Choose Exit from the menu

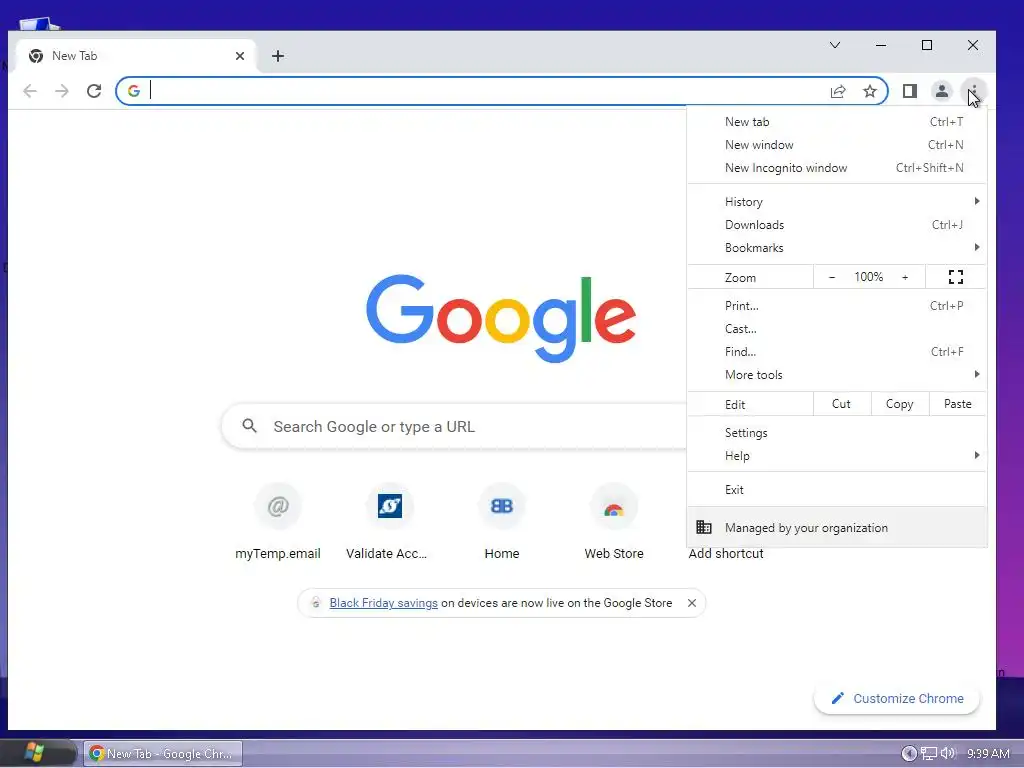point(837,490)
